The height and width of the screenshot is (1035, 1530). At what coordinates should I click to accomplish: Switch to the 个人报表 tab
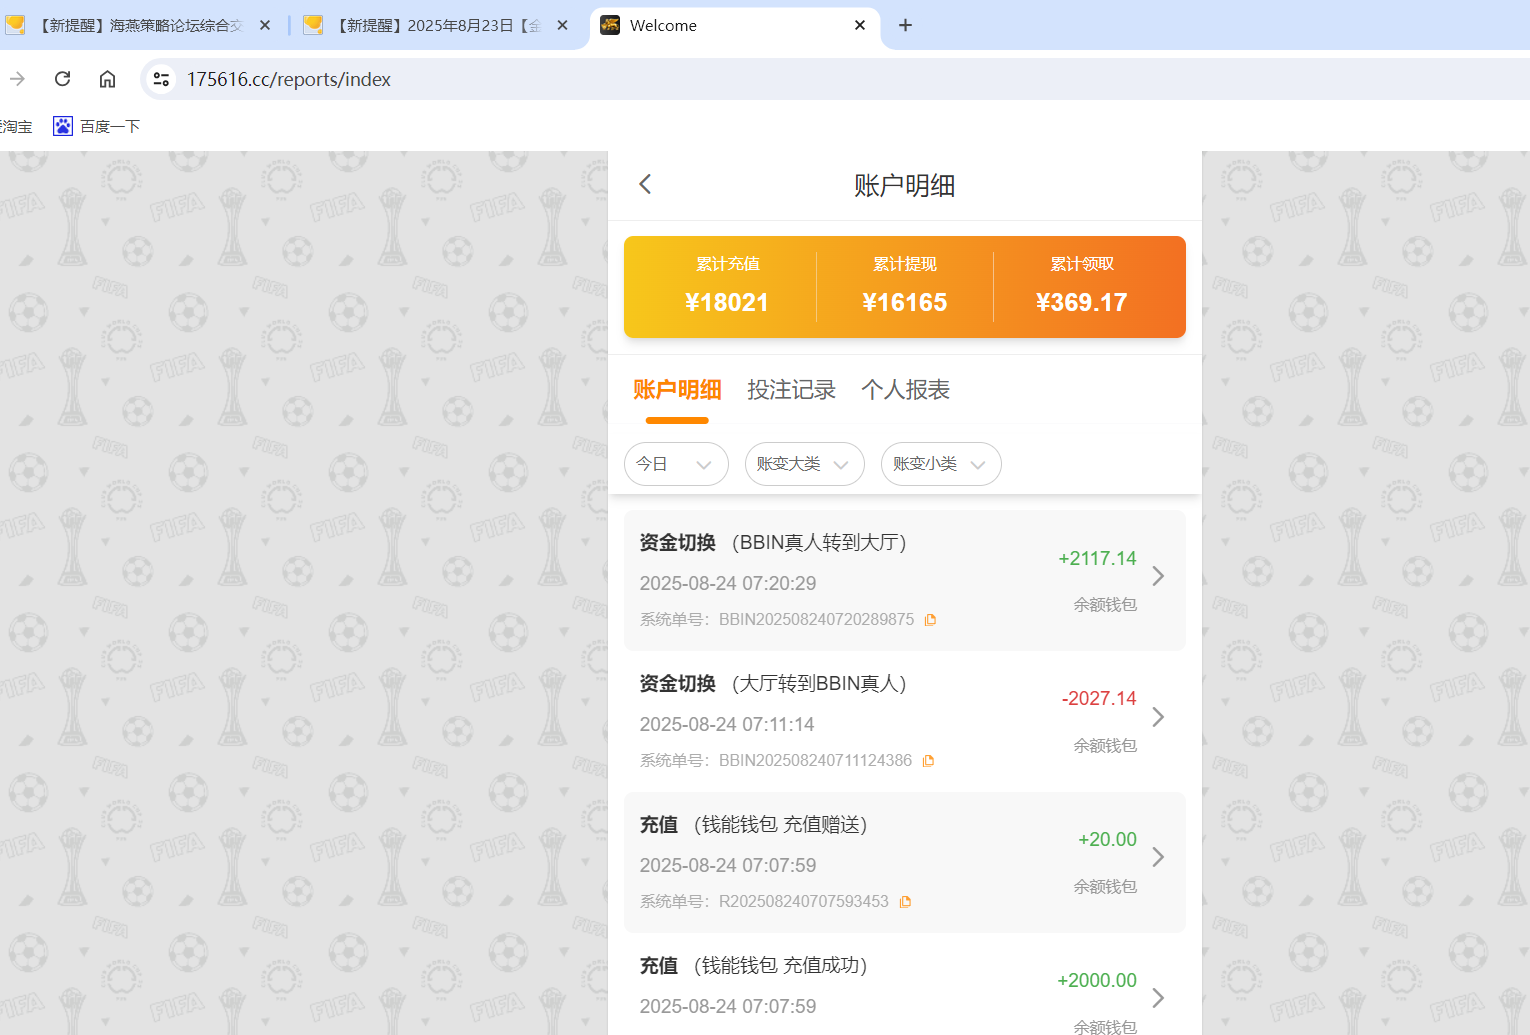tap(905, 390)
